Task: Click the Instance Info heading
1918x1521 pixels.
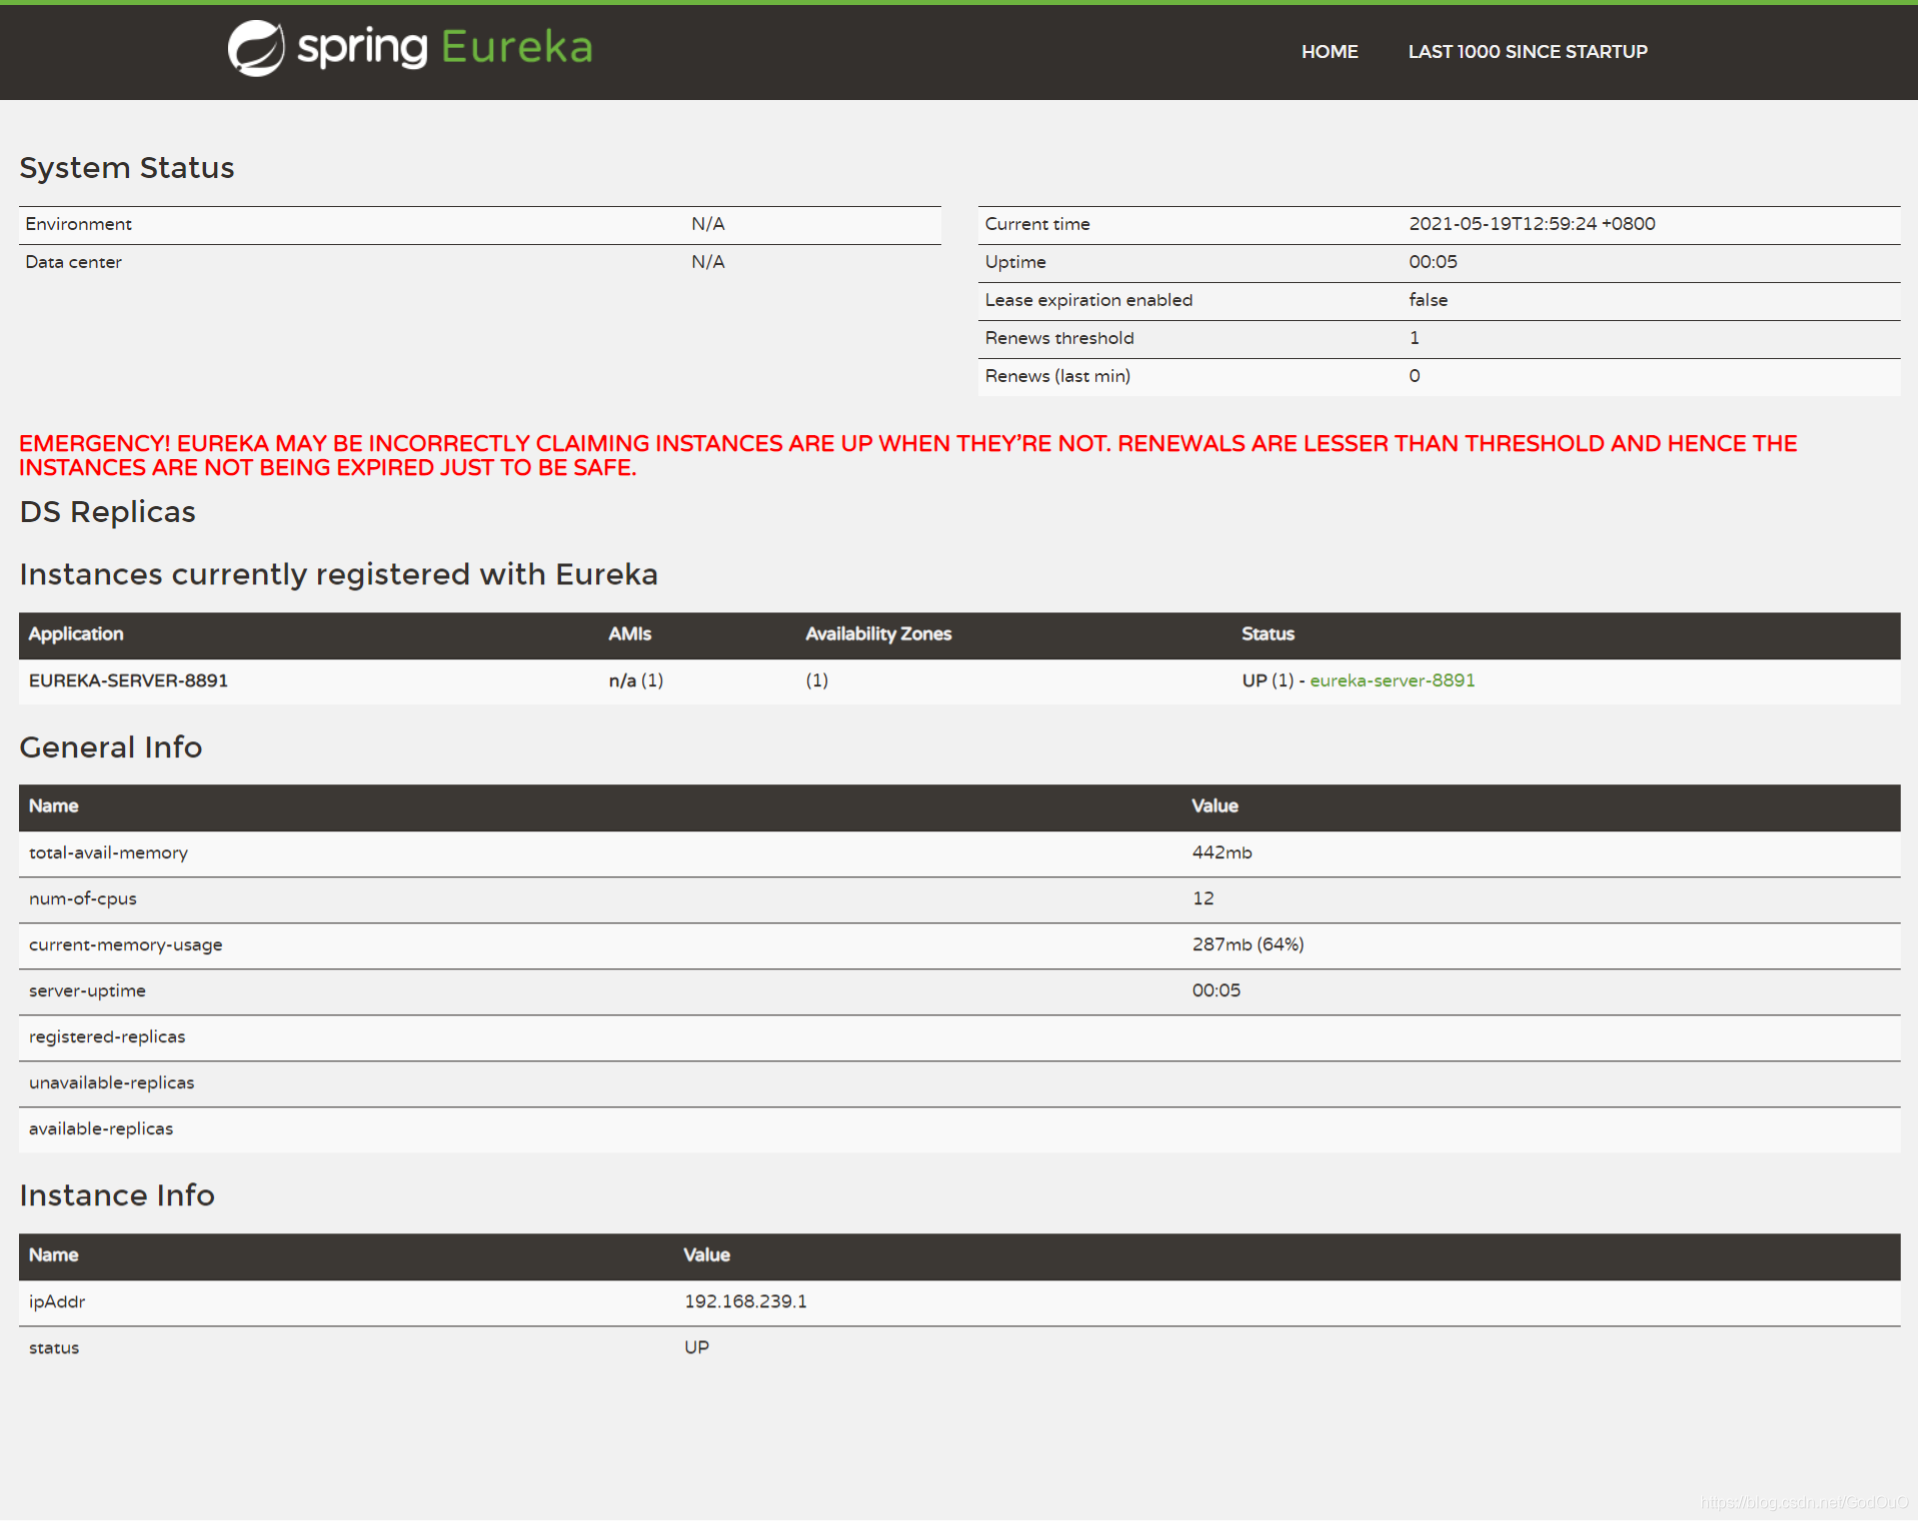Action: [x=116, y=1195]
